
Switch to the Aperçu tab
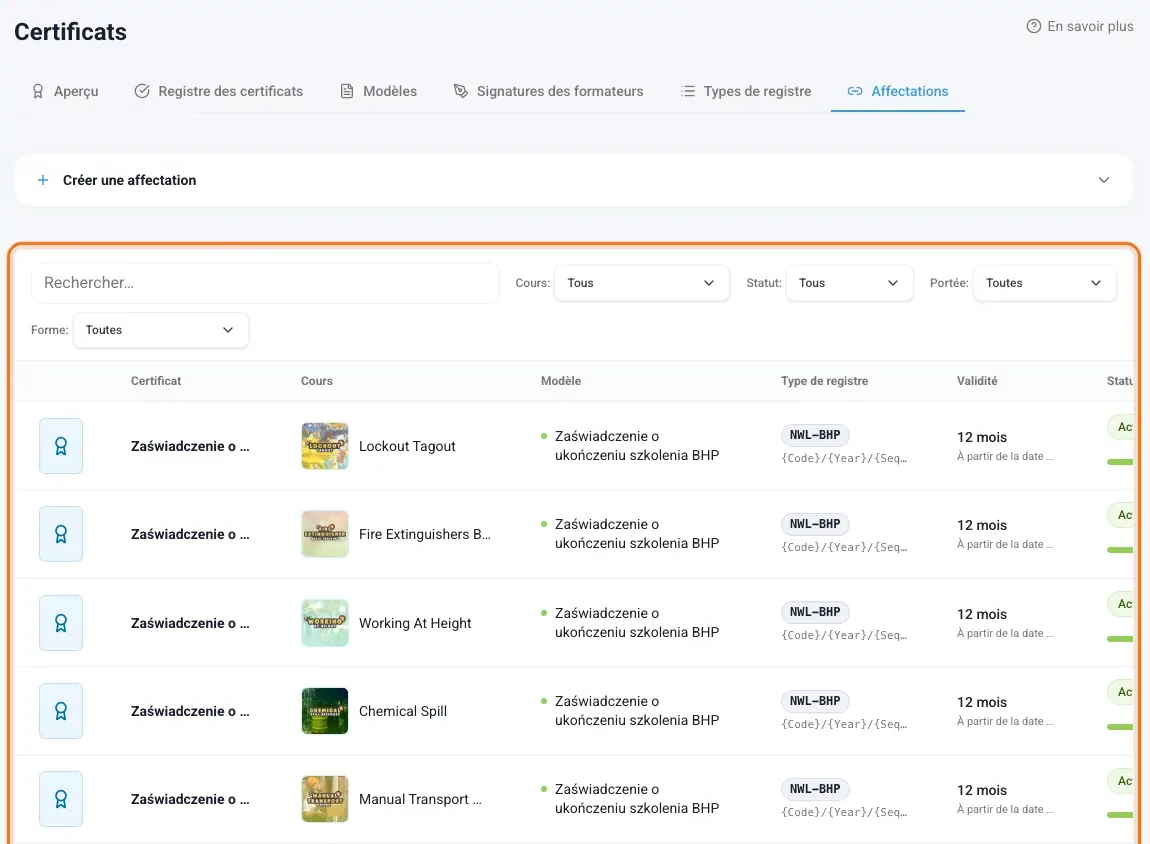coord(65,91)
